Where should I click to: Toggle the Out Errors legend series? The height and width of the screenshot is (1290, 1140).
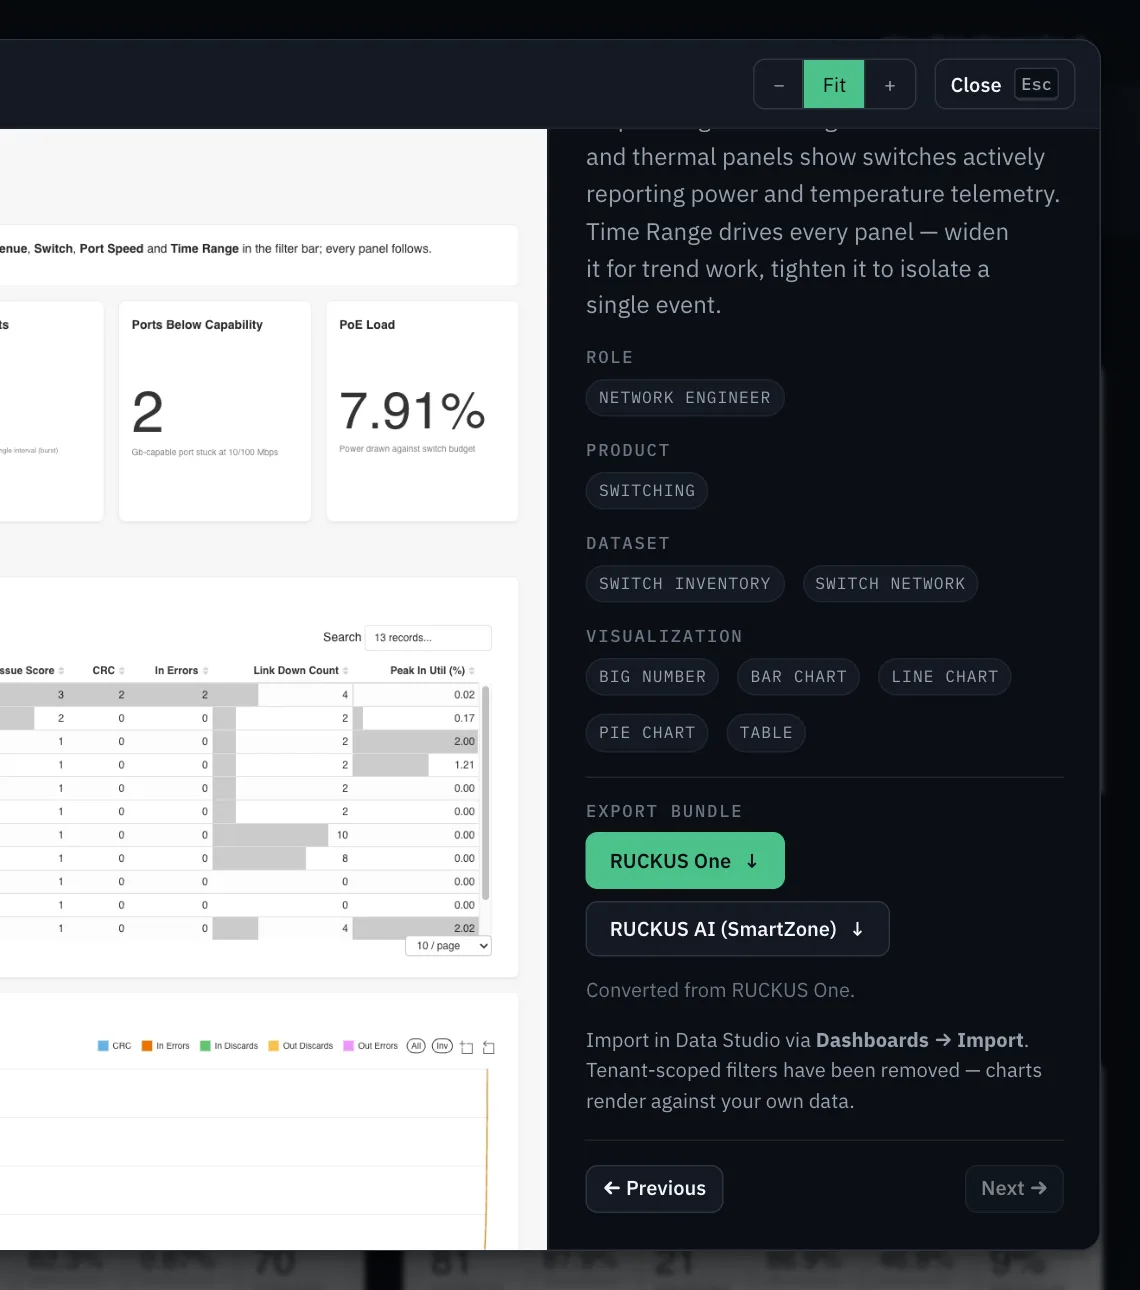pos(370,1046)
